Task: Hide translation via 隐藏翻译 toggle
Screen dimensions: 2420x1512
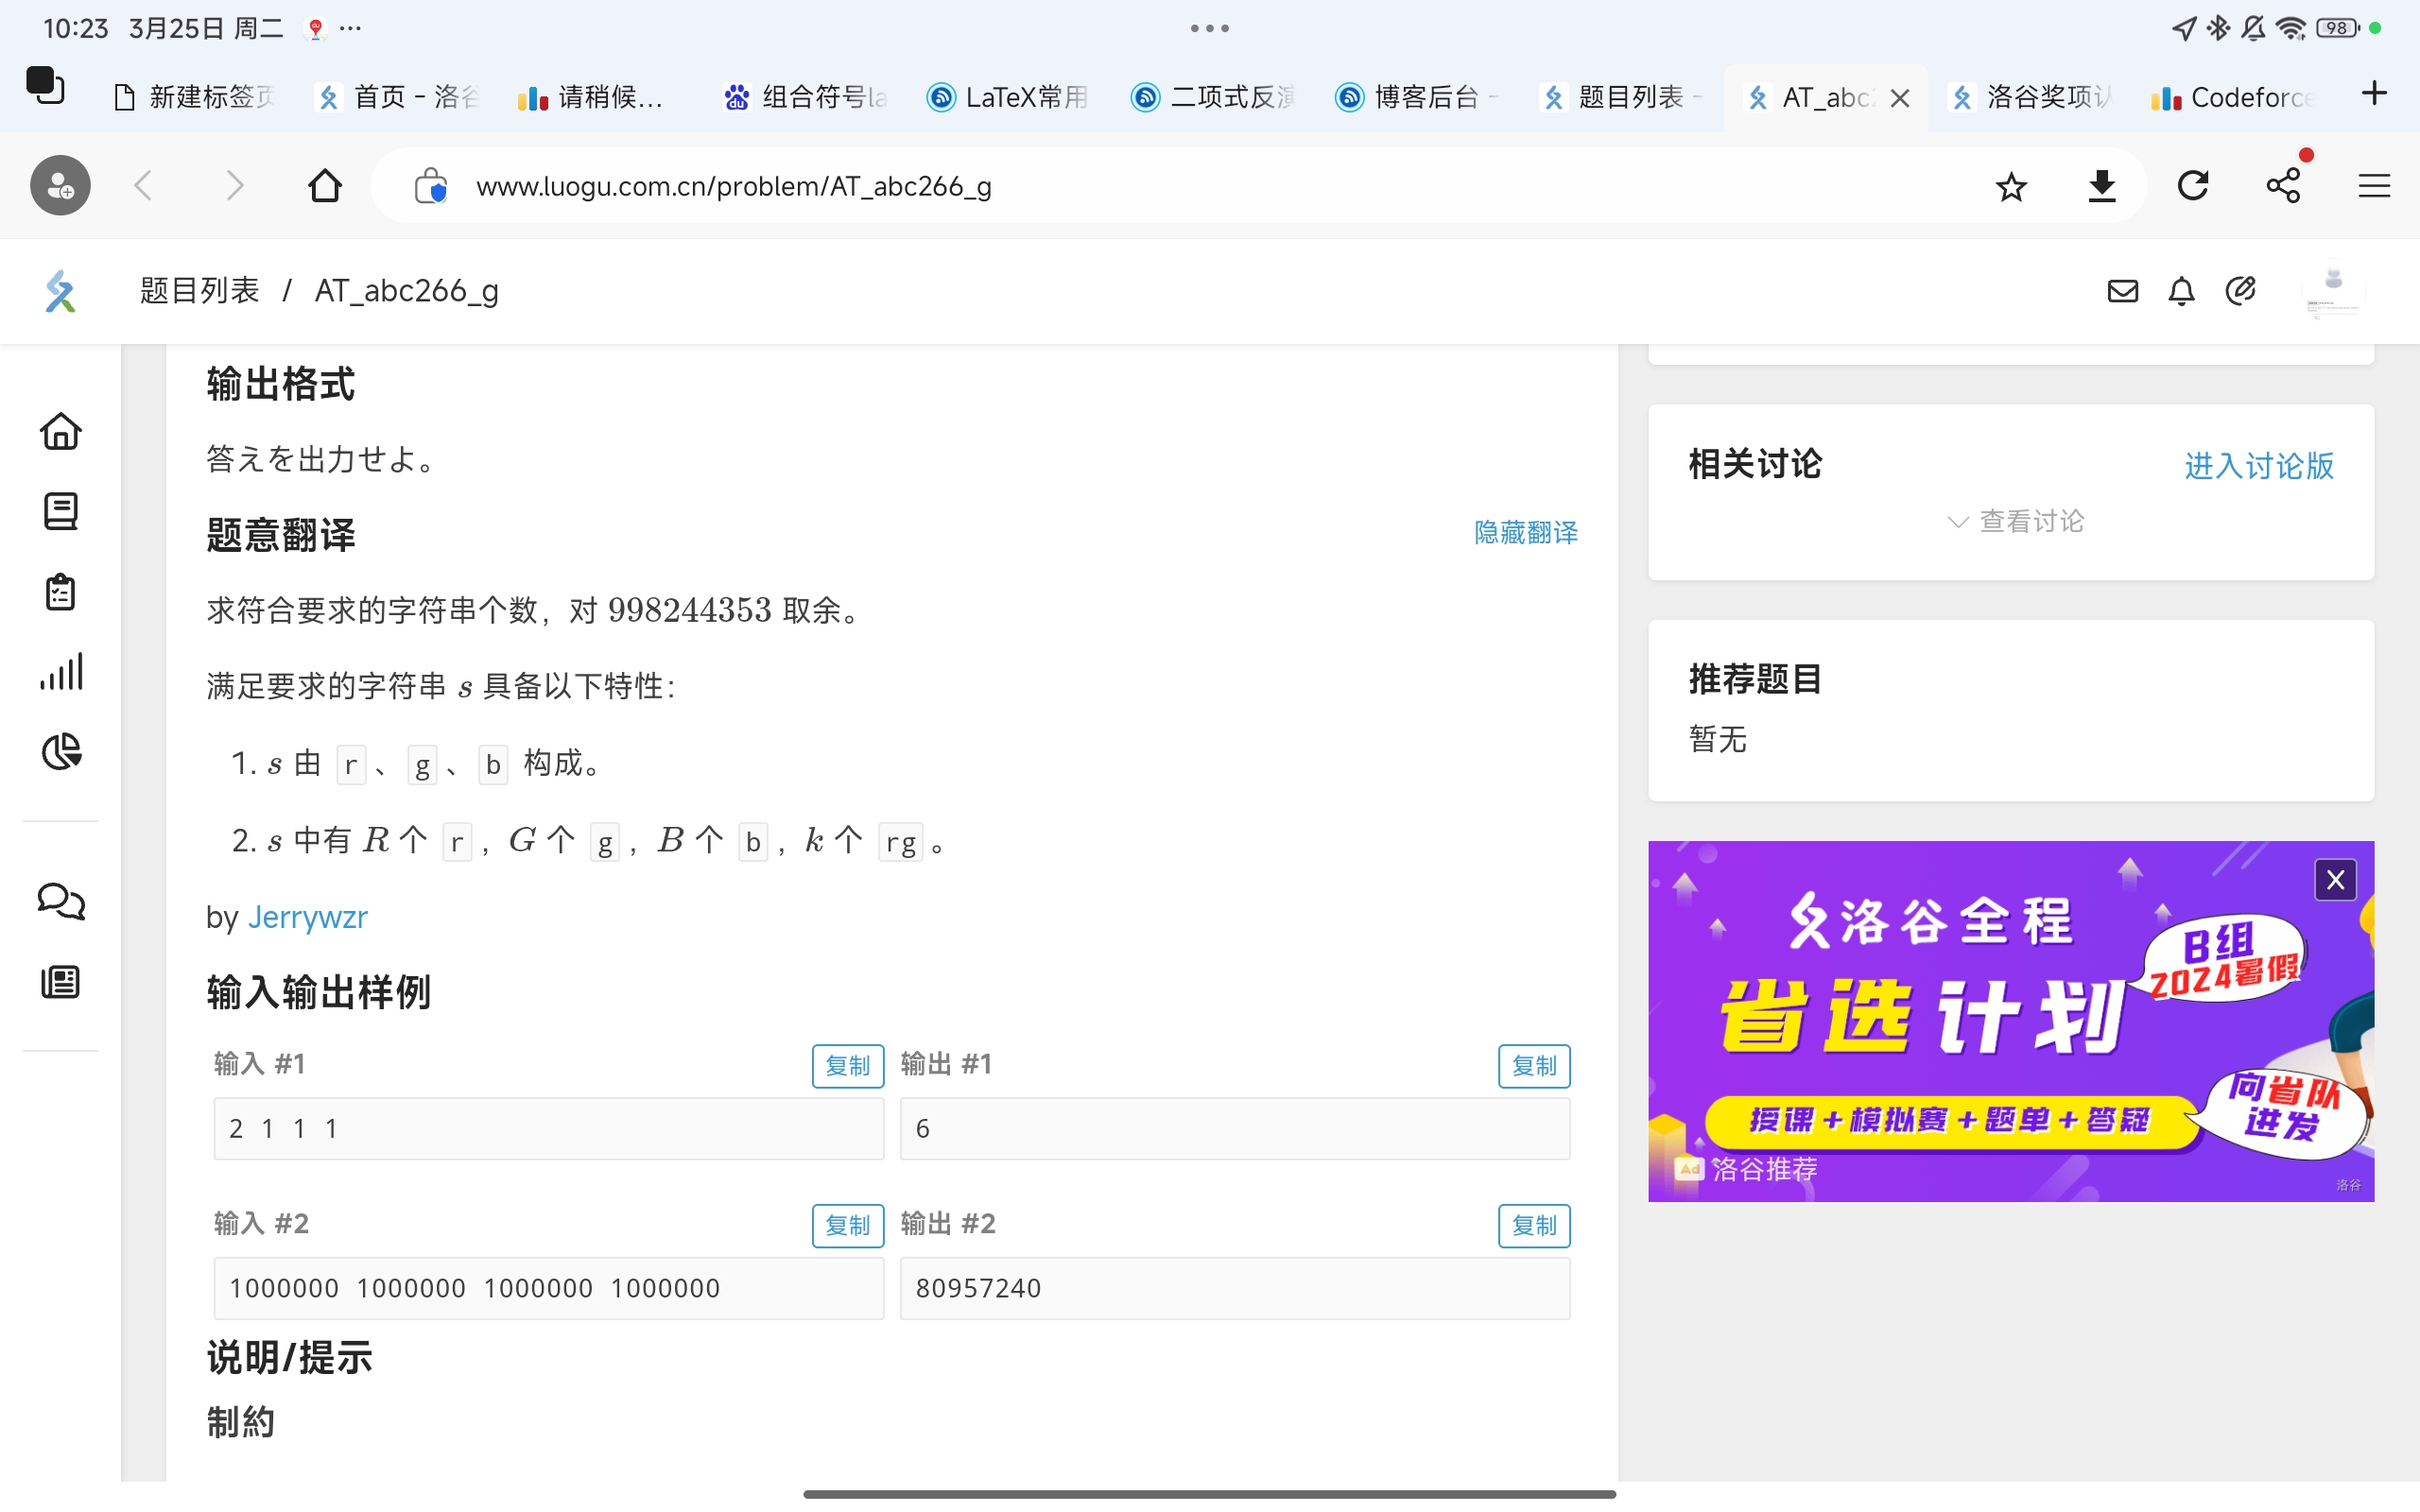Action: pyautogui.click(x=1525, y=532)
